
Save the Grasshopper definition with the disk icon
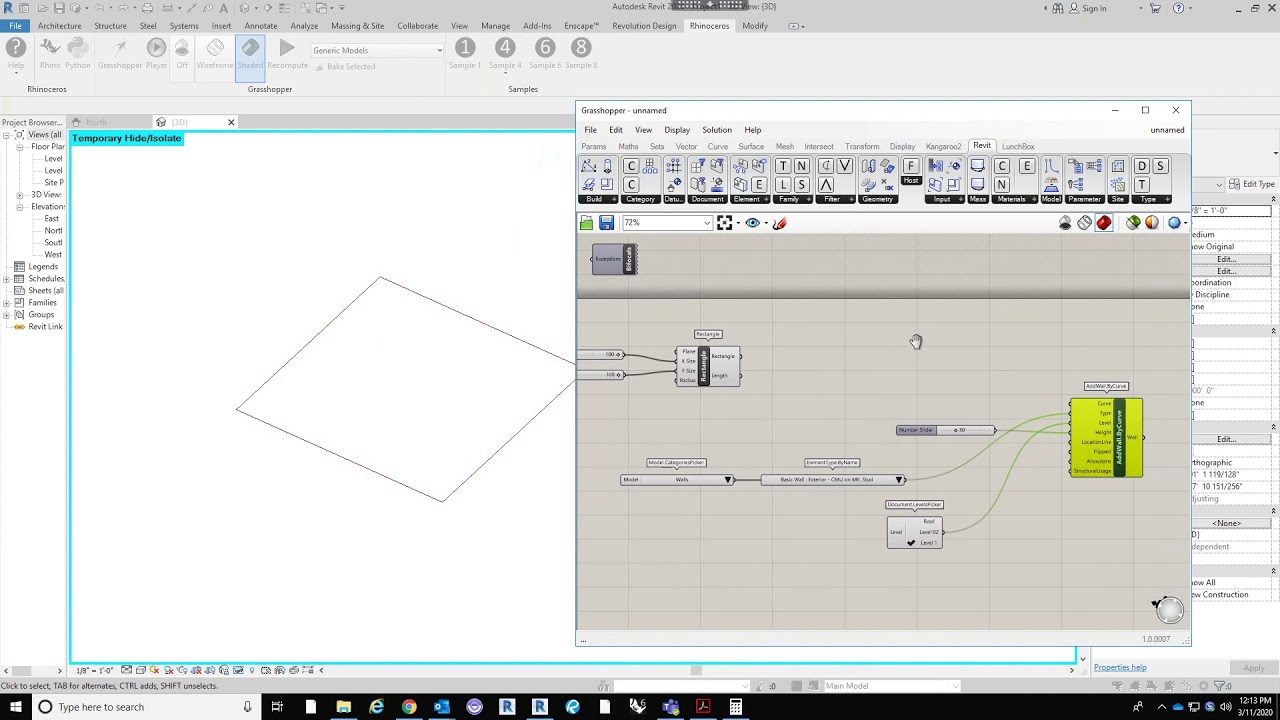[x=606, y=223]
